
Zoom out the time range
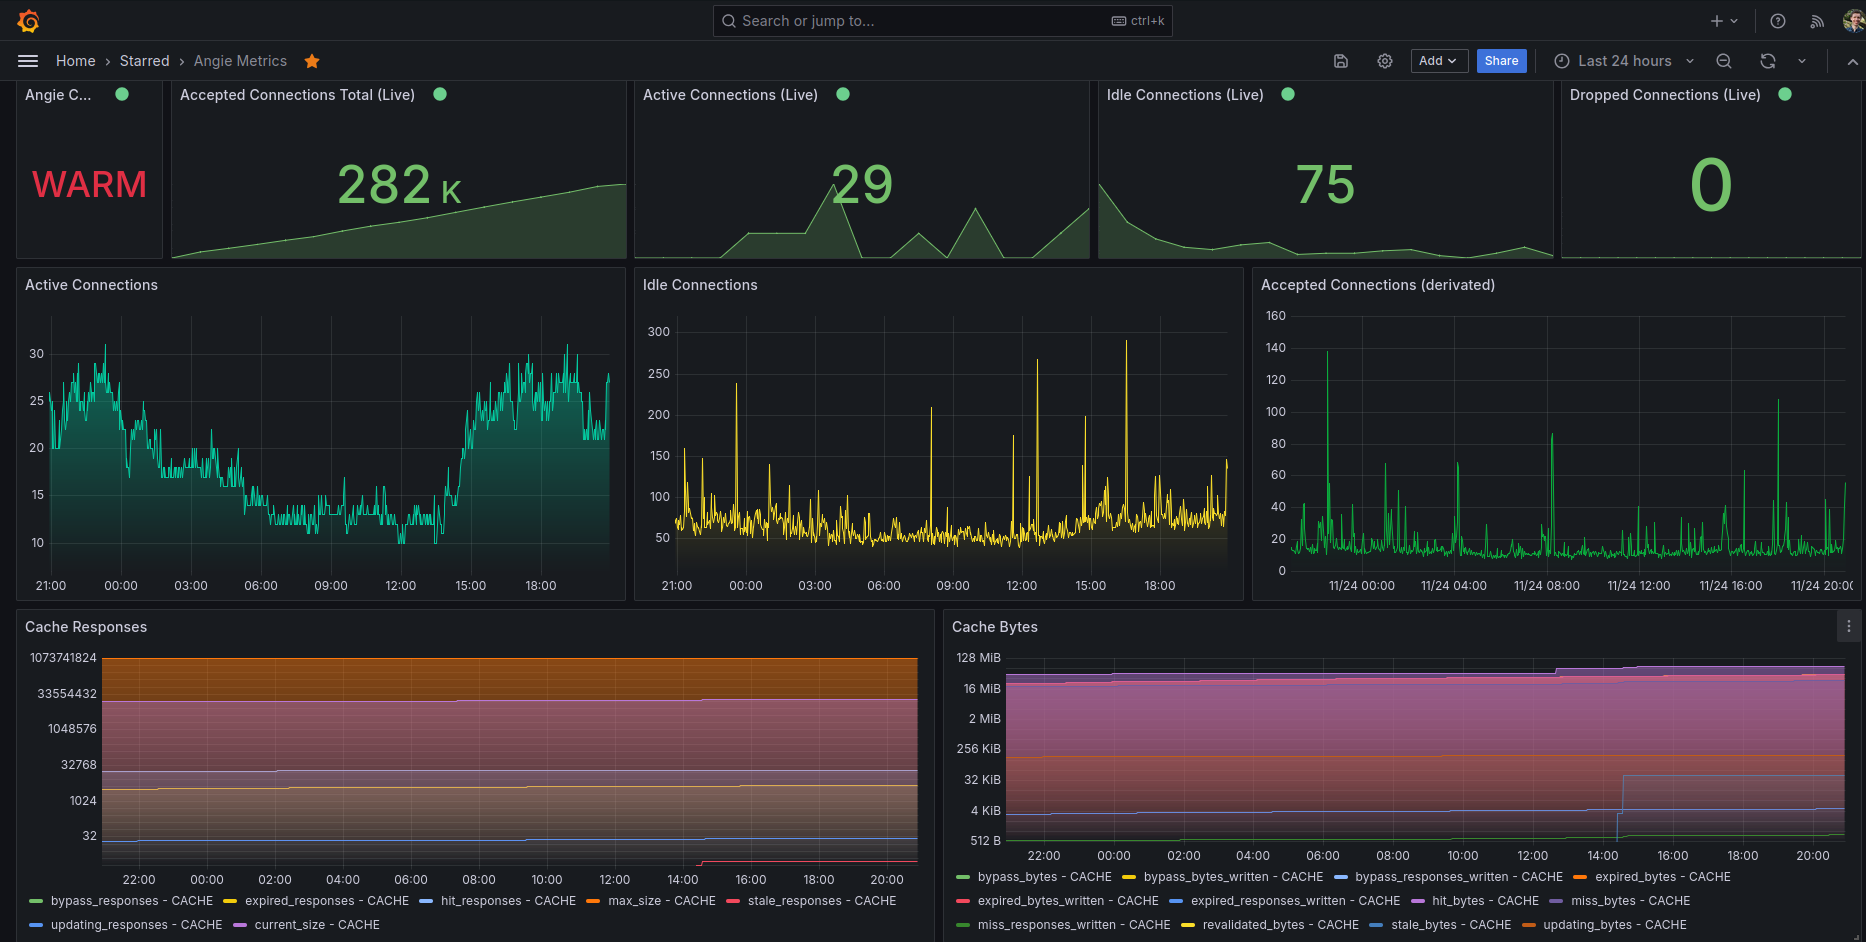(1724, 61)
